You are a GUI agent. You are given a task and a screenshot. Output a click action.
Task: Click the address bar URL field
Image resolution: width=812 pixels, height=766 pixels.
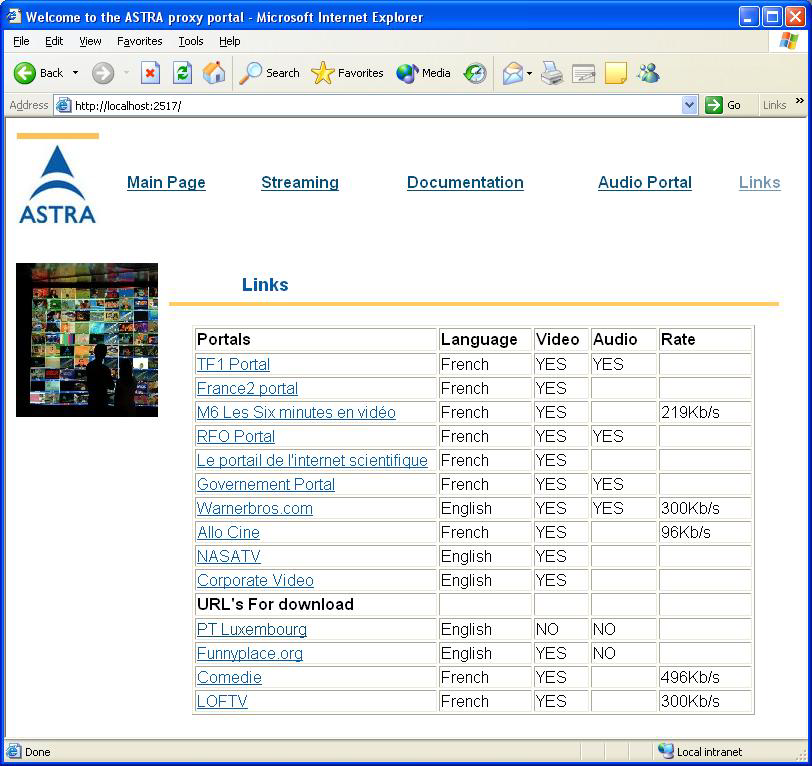[370, 105]
